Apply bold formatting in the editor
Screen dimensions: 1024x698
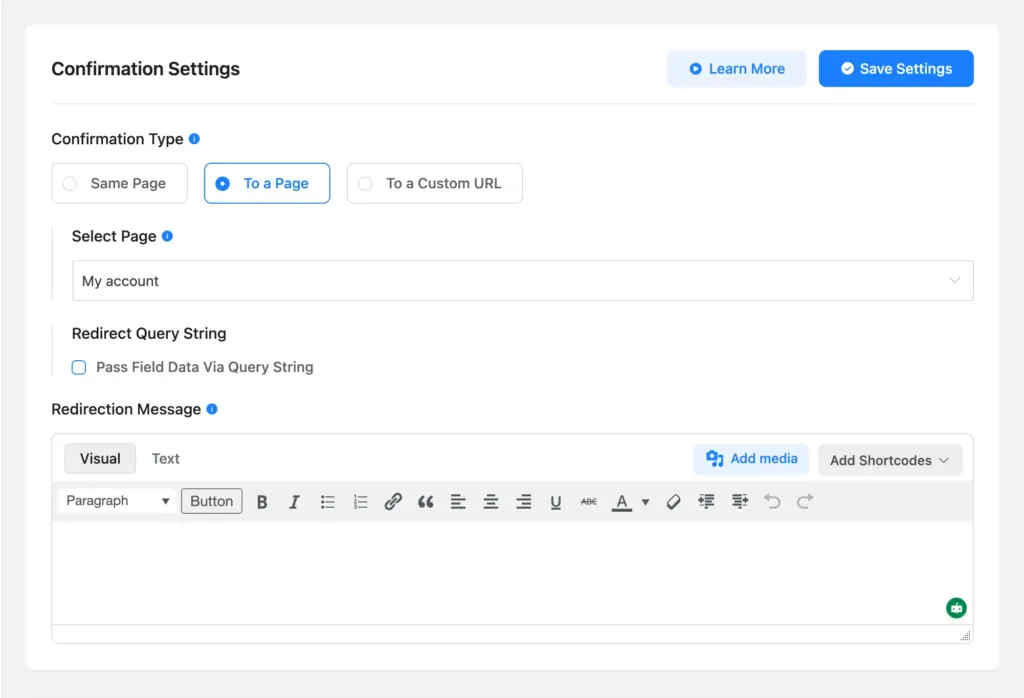click(x=262, y=501)
